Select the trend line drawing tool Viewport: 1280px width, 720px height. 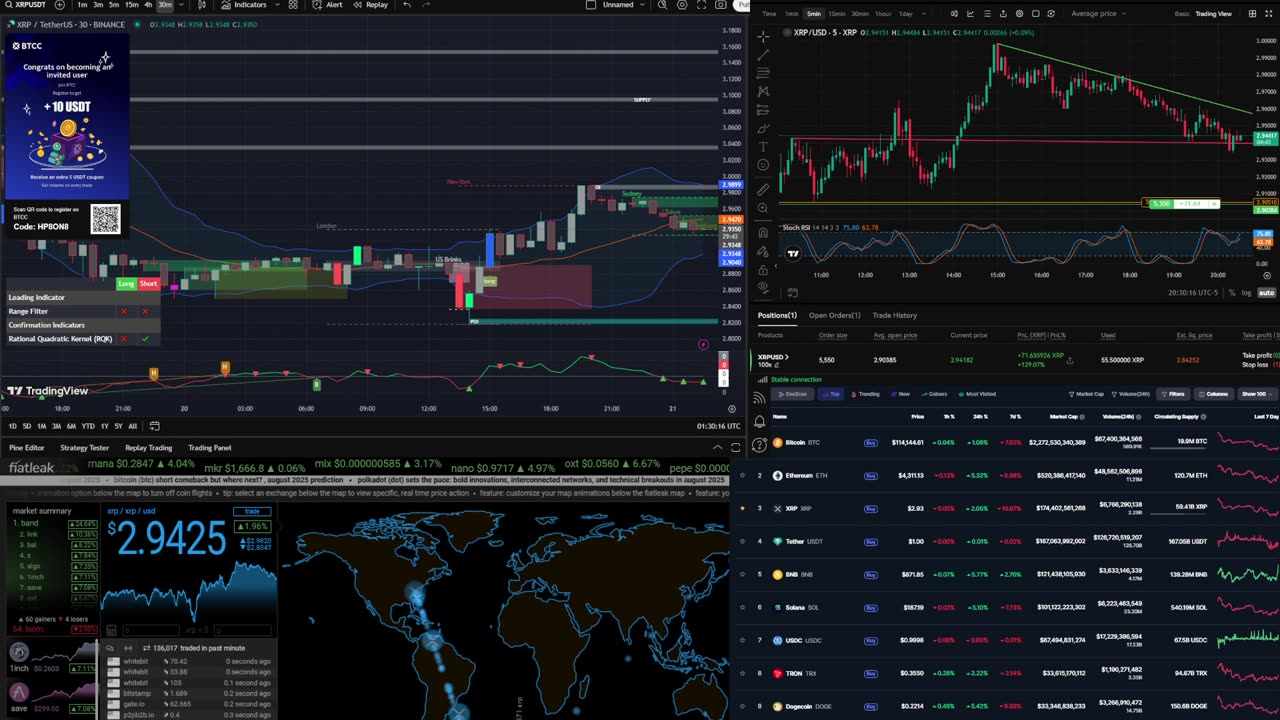tap(763, 55)
